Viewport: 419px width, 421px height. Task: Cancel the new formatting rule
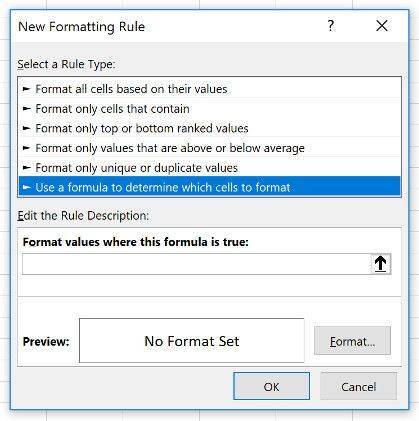click(358, 386)
